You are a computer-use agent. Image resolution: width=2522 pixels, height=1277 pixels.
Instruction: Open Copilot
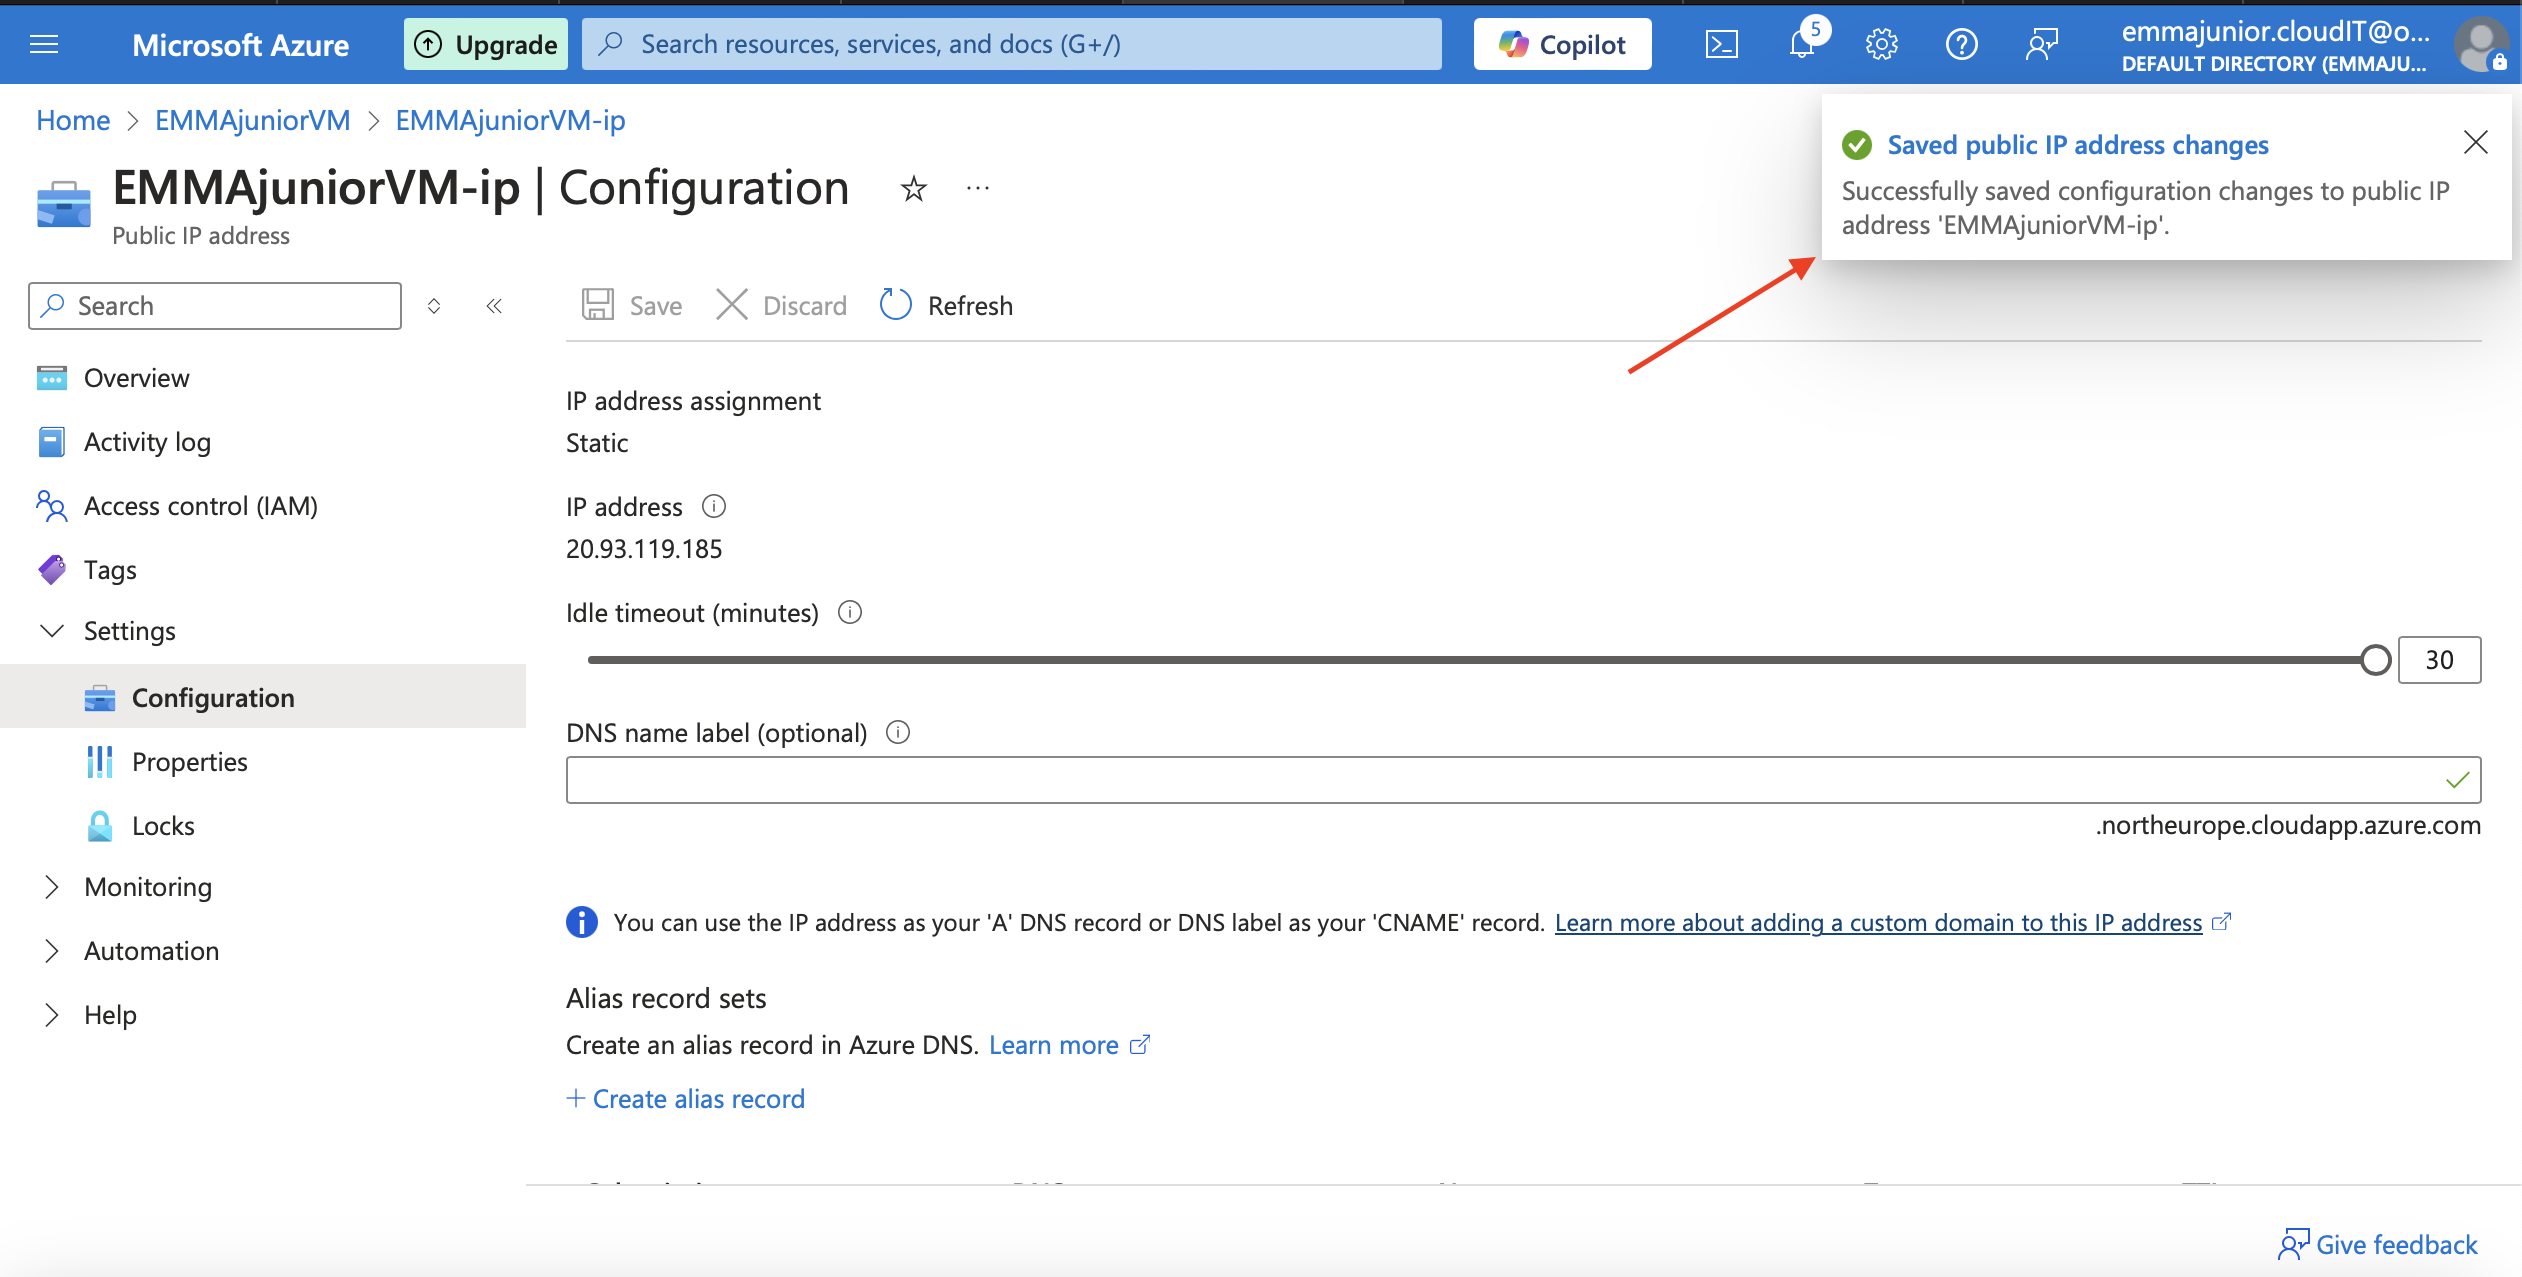point(1562,44)
